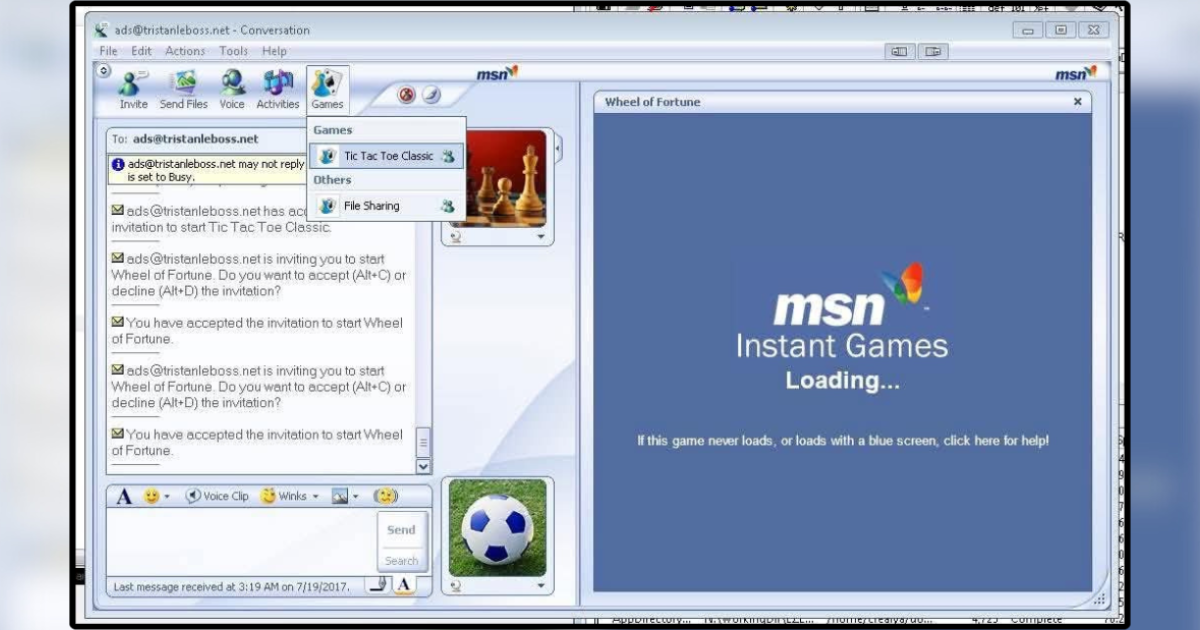The width and height of the screenshot is (1200, 630).
Task: Open the Activities icon
Action: 277,88
